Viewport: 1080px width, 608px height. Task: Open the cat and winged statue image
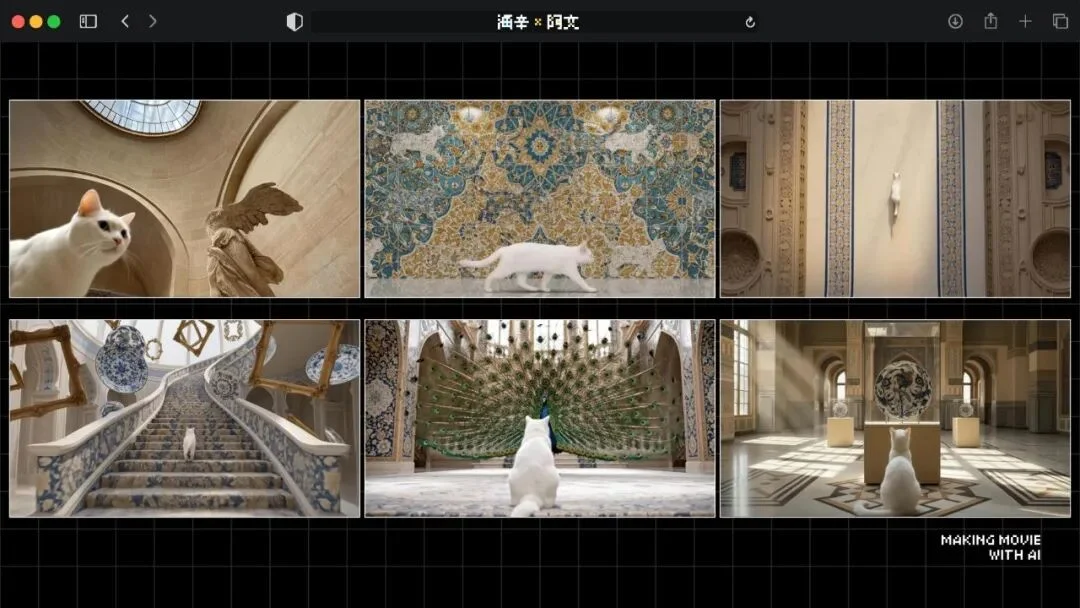coord(184,198)
